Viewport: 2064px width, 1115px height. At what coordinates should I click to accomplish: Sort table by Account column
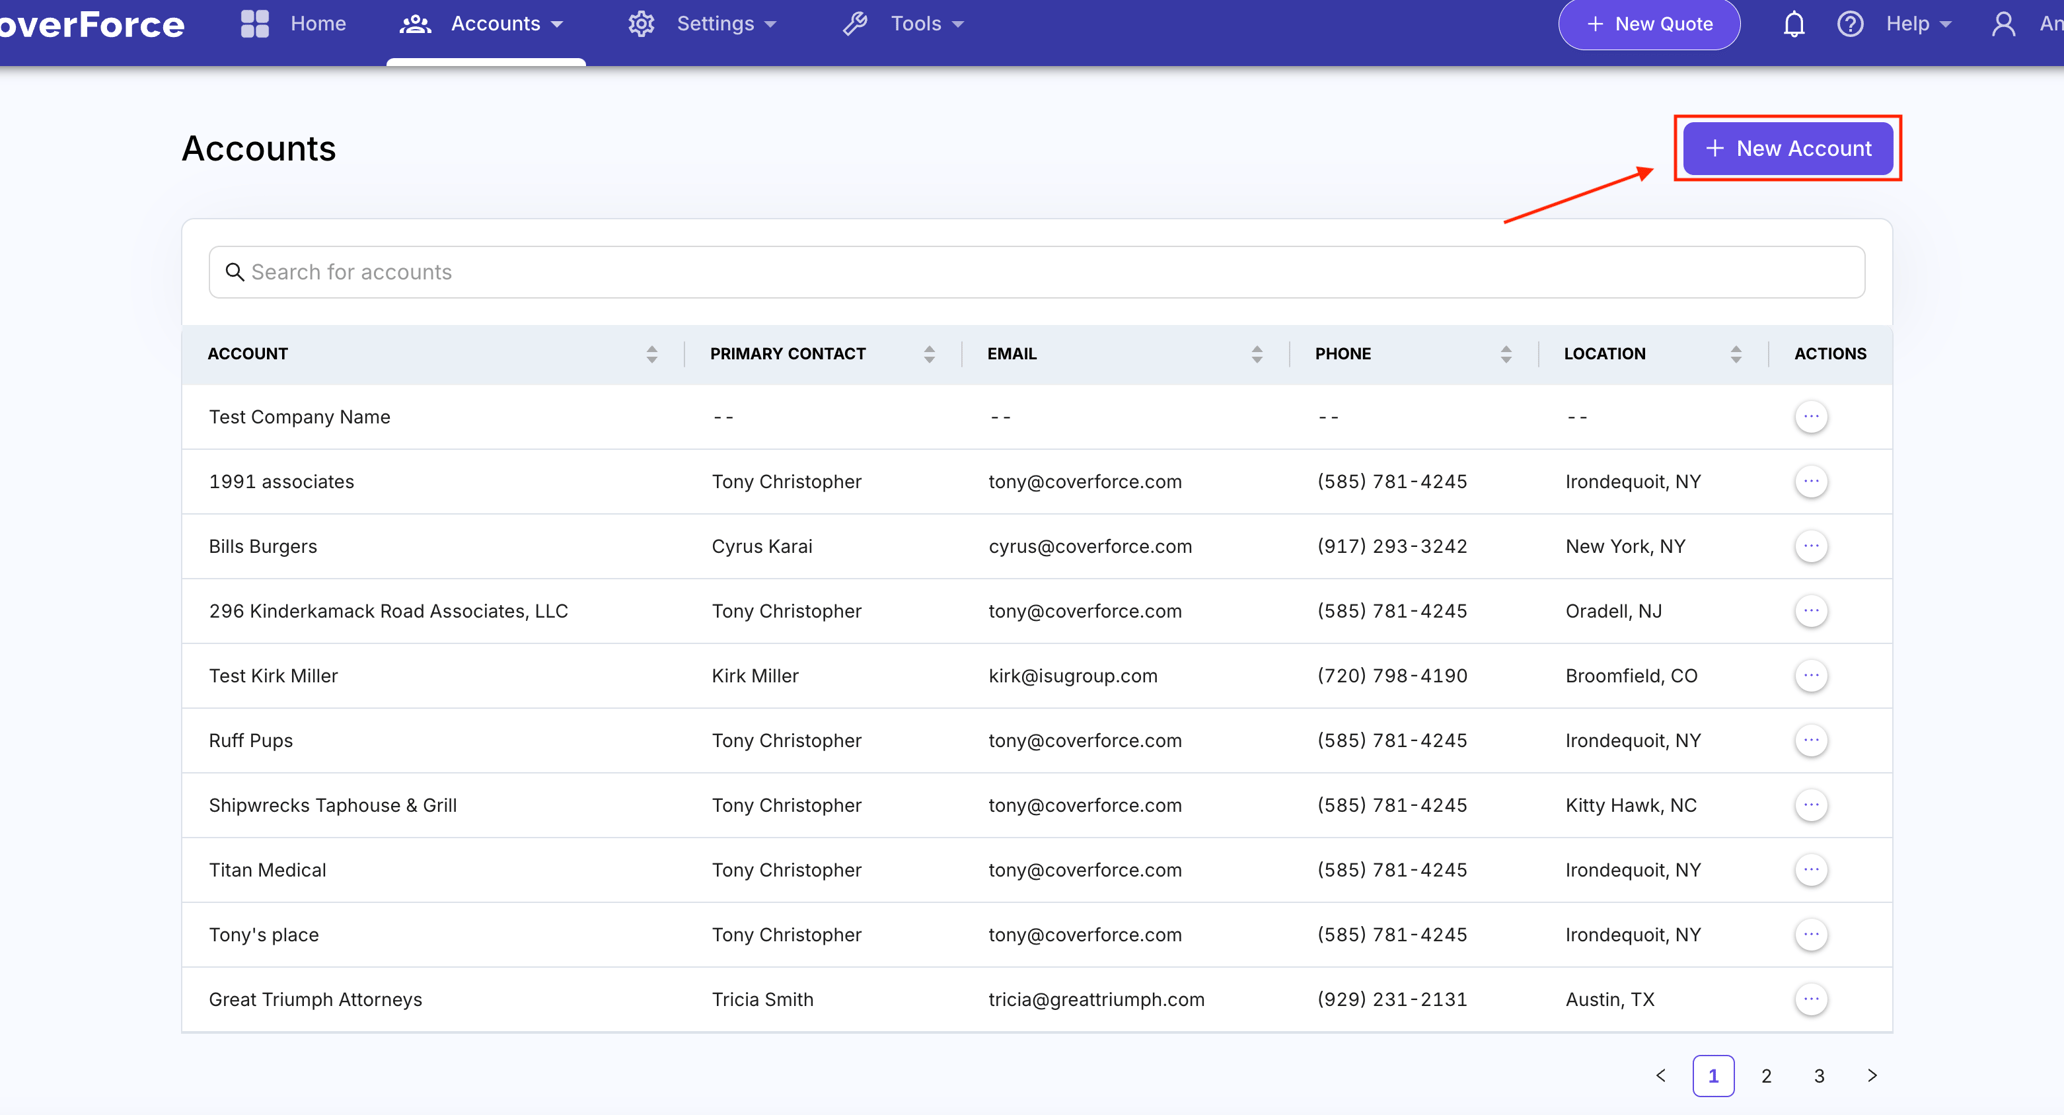click(x=651, y=354)
